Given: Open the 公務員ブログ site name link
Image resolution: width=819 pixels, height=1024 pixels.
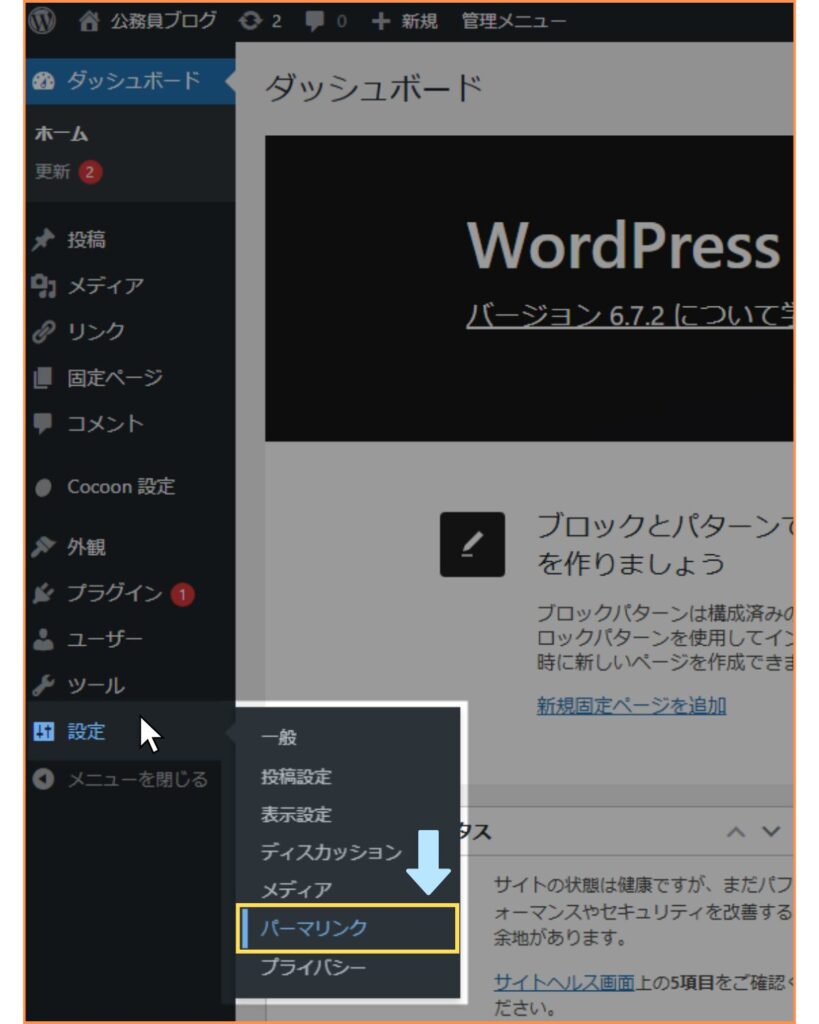Looking at the screenshot, I should point(163,21).
